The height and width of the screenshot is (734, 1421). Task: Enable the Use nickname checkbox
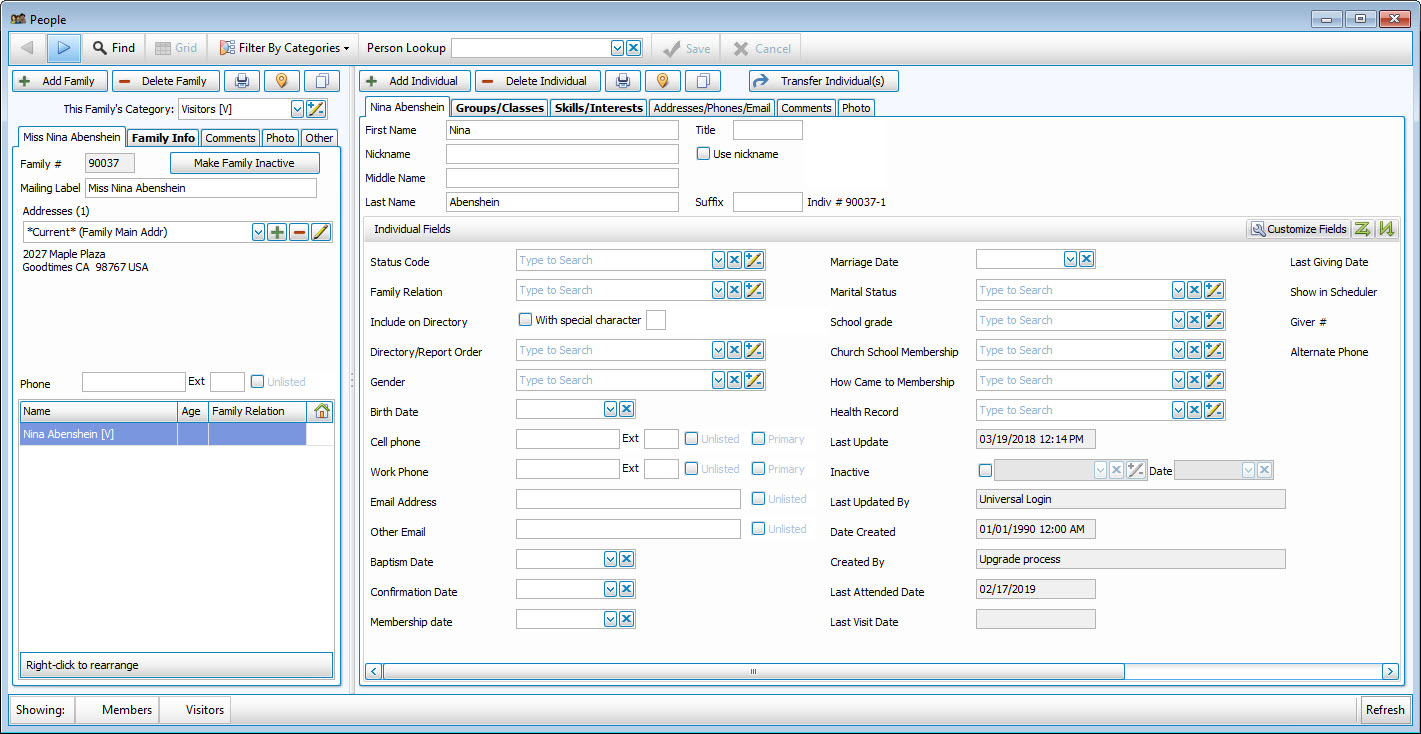tap(703, 153)
